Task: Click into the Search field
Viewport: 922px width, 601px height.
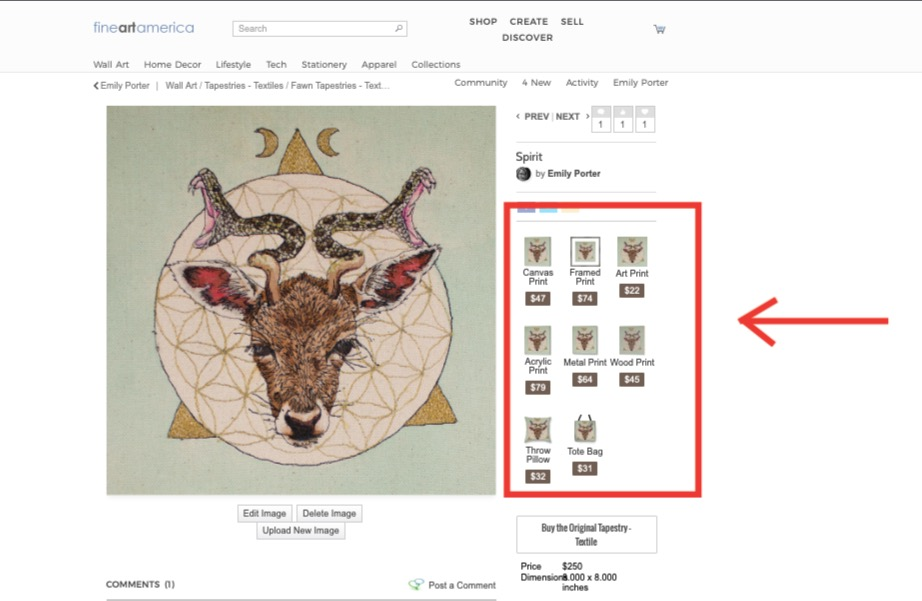Action: coord(320,28)
